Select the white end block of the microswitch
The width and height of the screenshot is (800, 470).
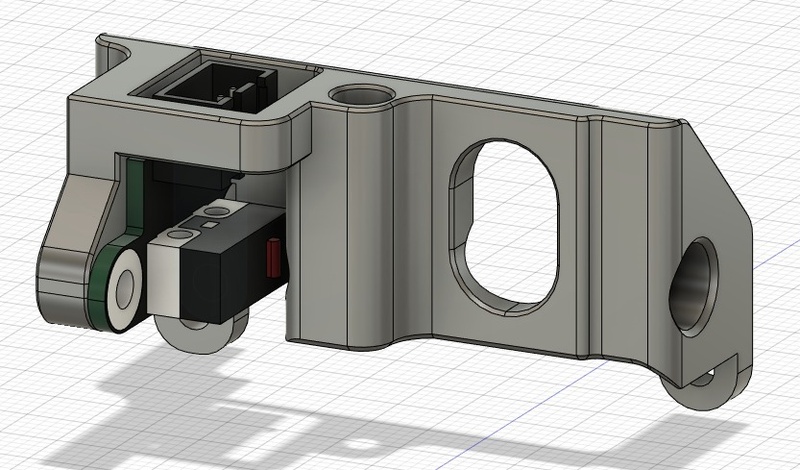tap(164, 280)
